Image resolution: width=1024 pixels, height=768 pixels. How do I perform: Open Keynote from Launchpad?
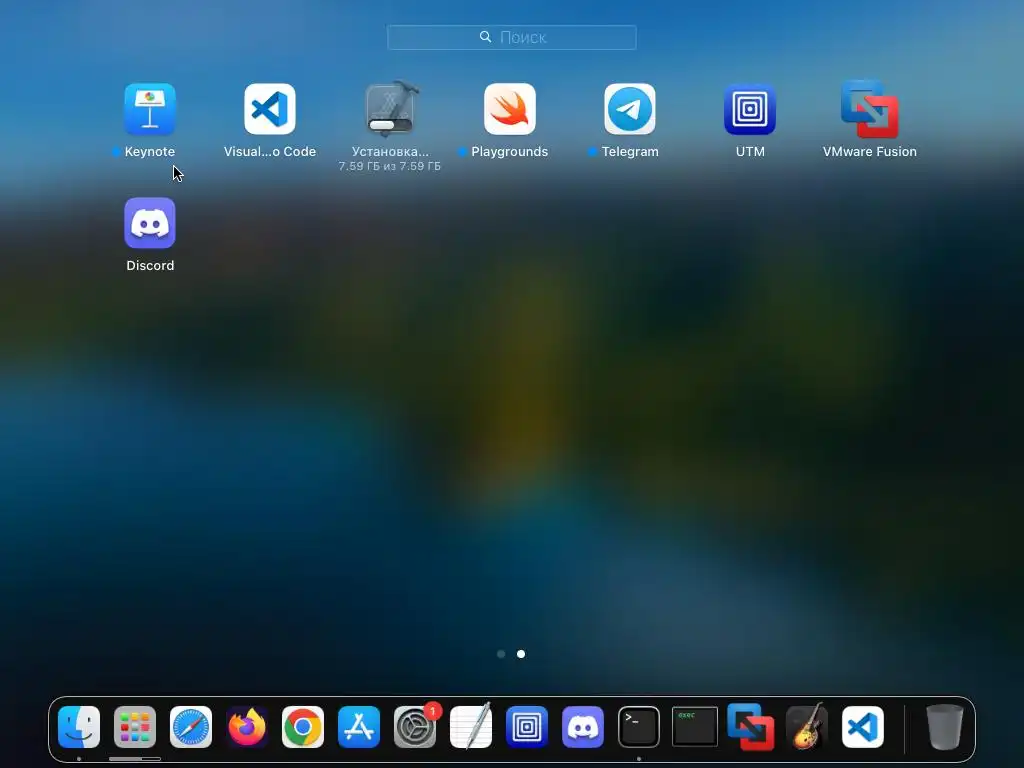(150, 109)
